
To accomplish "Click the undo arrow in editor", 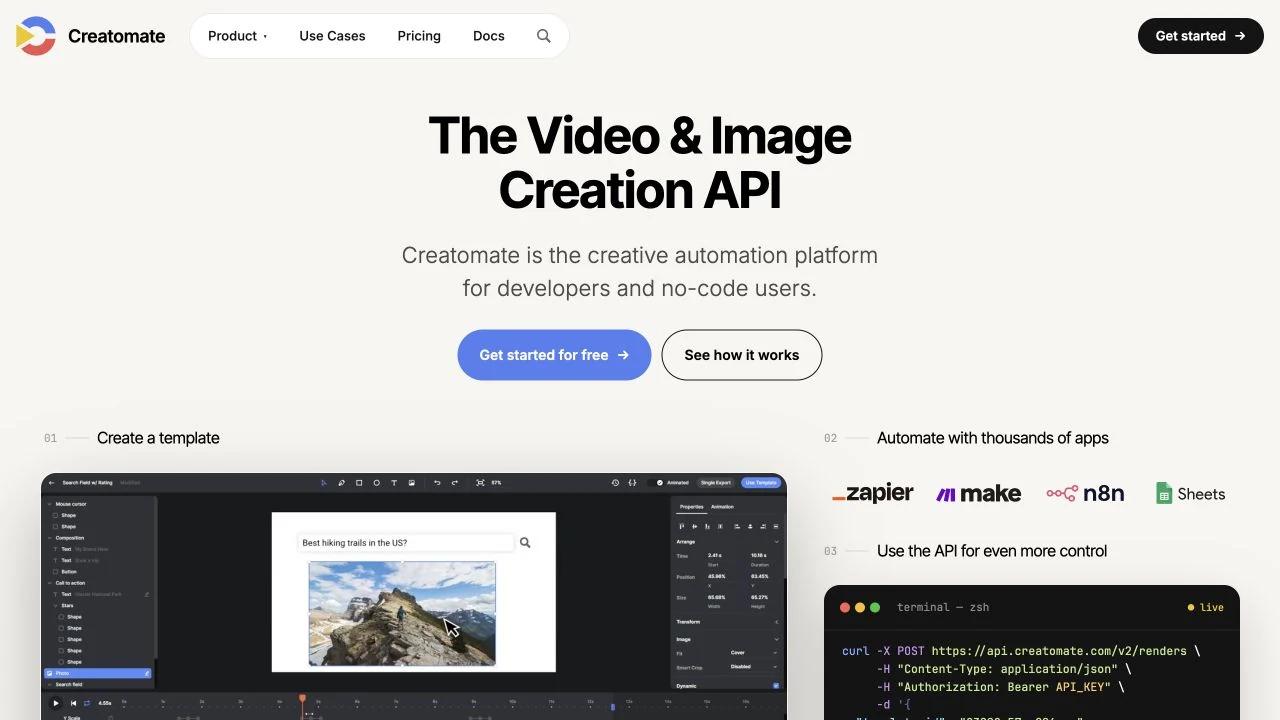I will click(x=437, y=483).
